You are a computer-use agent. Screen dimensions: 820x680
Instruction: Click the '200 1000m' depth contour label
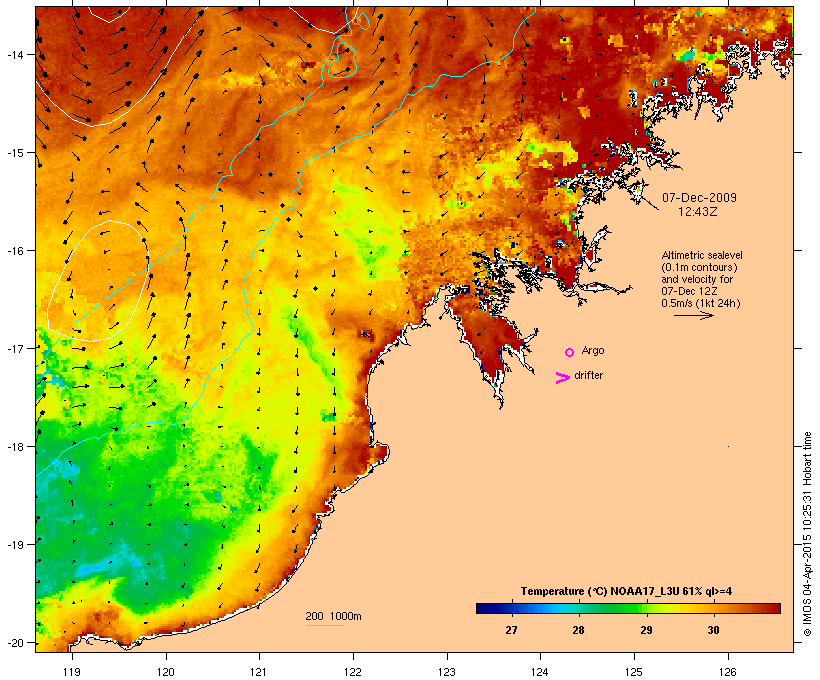pyautogui.click(x=333, y=616)
